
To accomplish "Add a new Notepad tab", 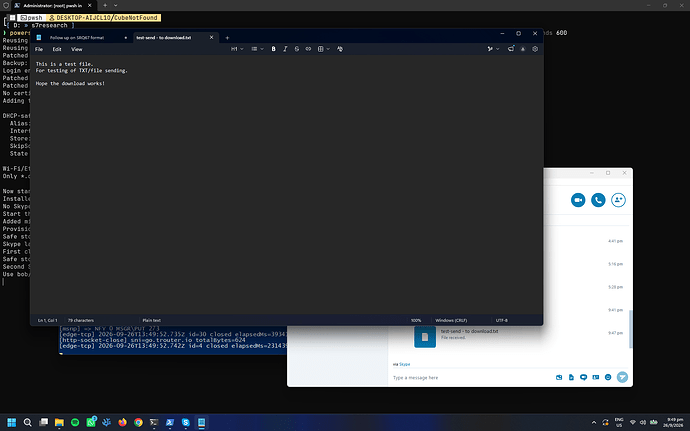I will 227,38.
